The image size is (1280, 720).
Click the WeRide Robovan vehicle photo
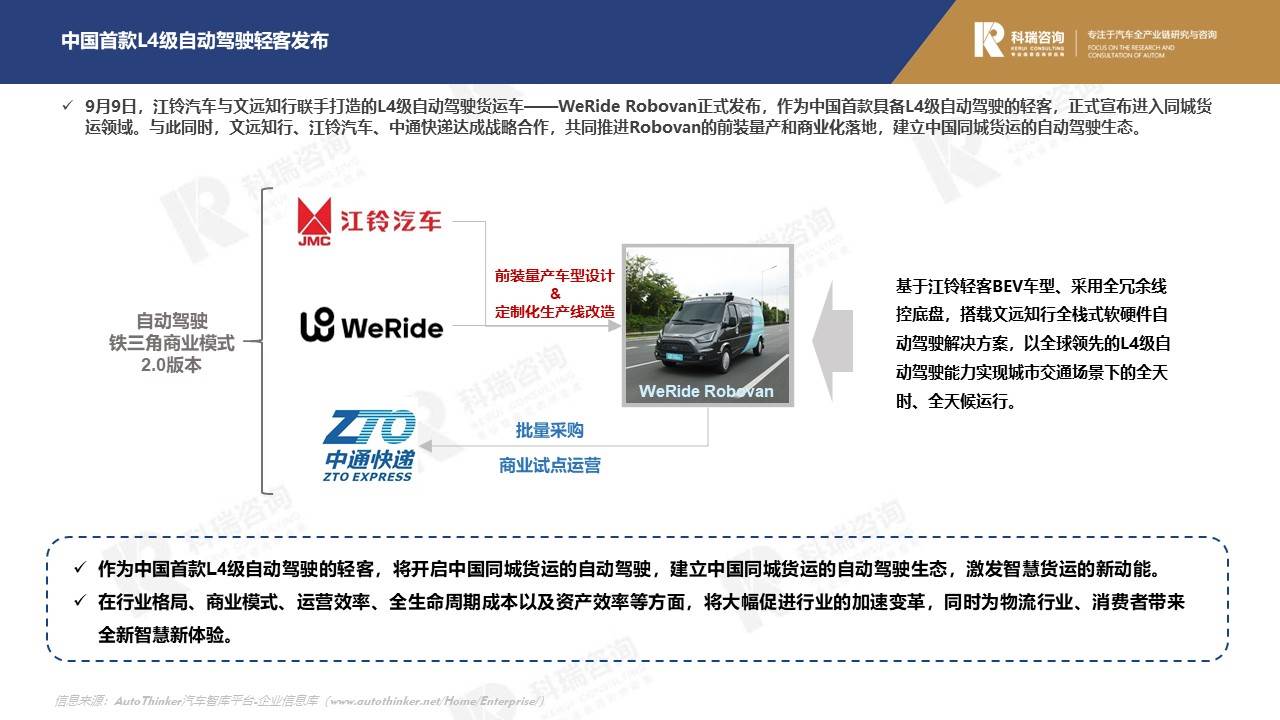pos(707,324)
